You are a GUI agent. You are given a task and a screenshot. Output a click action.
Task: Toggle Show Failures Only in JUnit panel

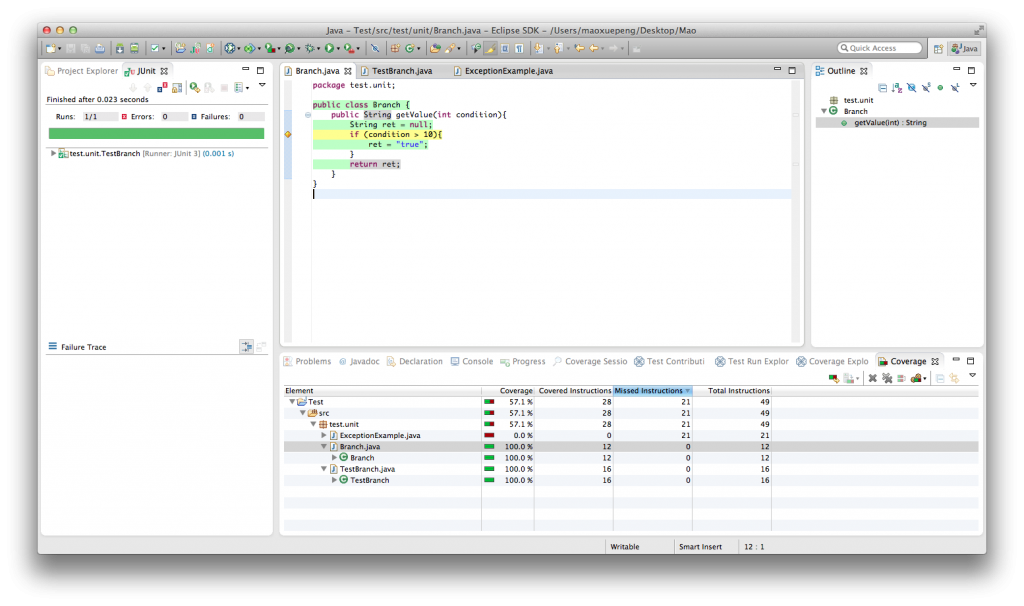162,88
